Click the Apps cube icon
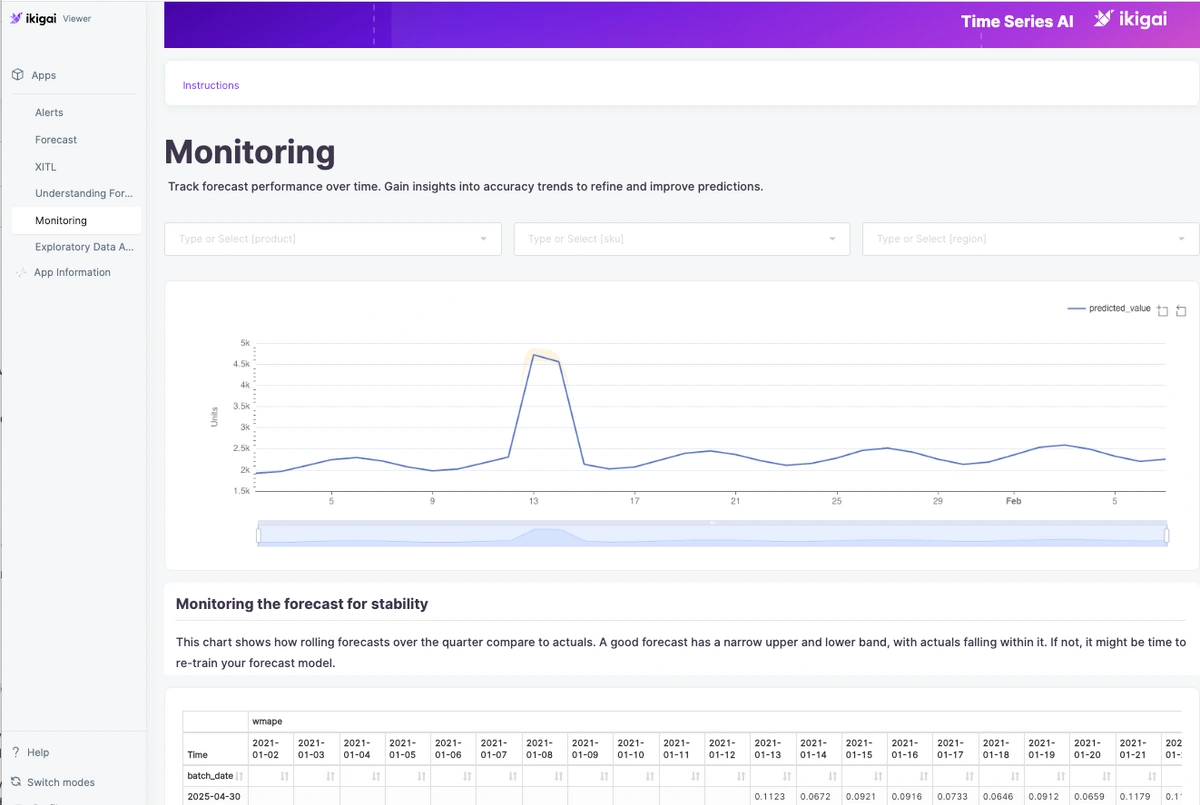This screenshot has height=805, width=1200. (17, 75)
